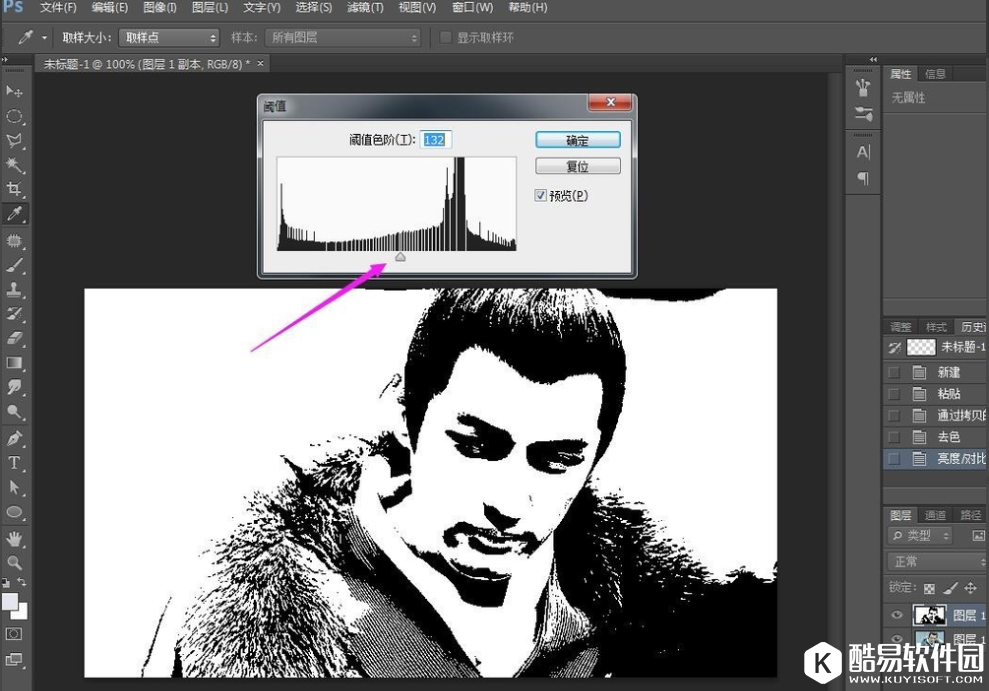This screenshot has height=691, width=989.
Task: Click the 复位 reset button
Action: pos(578,166)
